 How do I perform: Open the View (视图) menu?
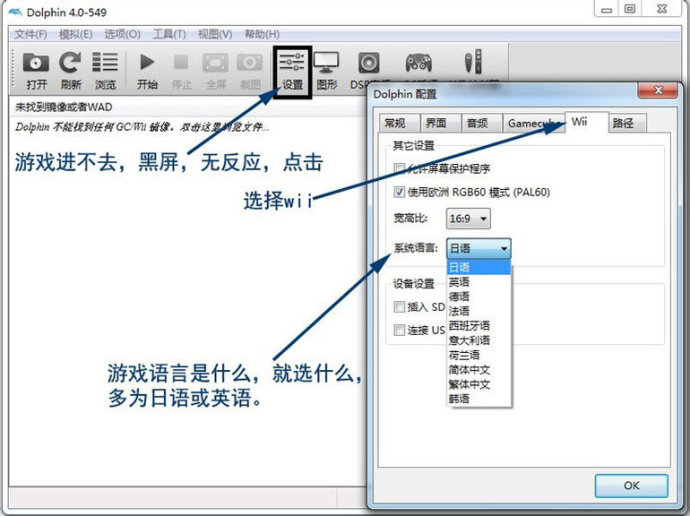tap(215, 34)
